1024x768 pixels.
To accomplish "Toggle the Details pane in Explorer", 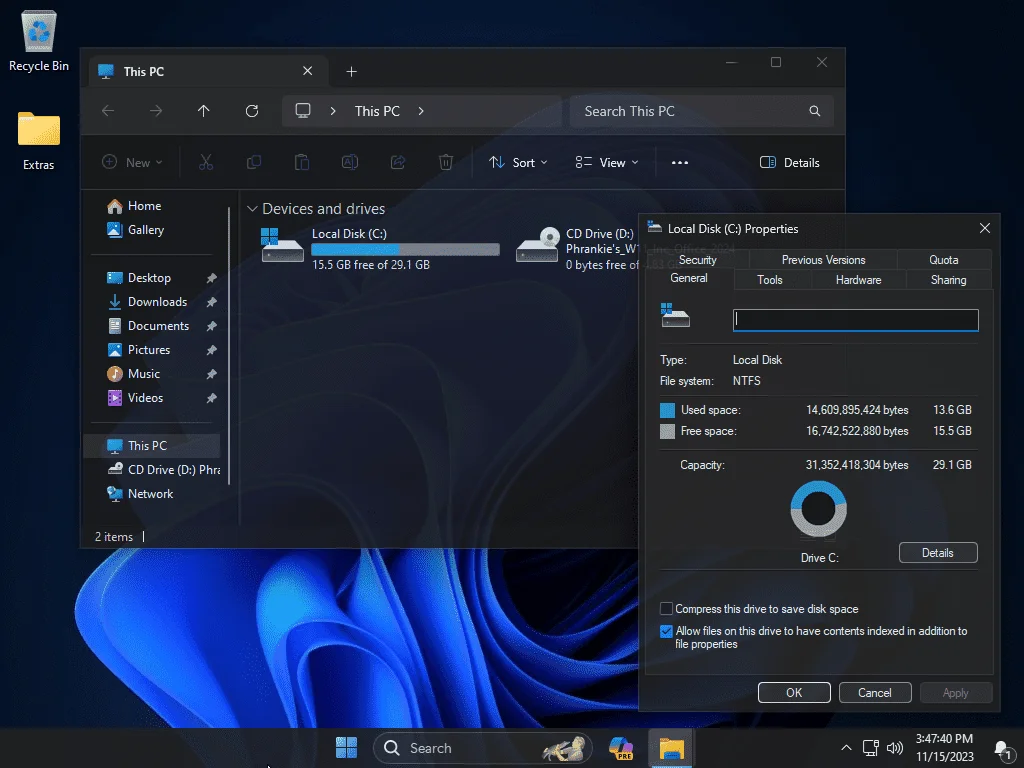I will click(790, 163).
